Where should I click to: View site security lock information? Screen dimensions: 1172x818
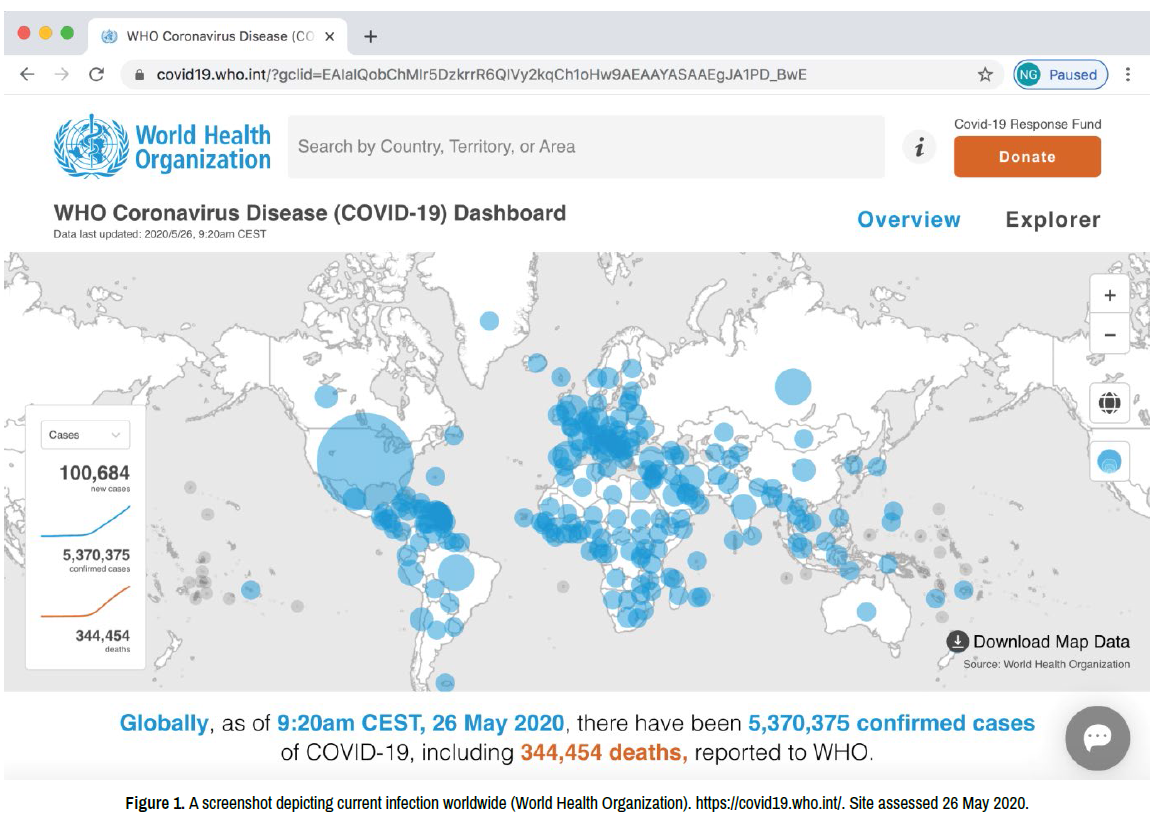pyautogui.click(x=139, y=75)
